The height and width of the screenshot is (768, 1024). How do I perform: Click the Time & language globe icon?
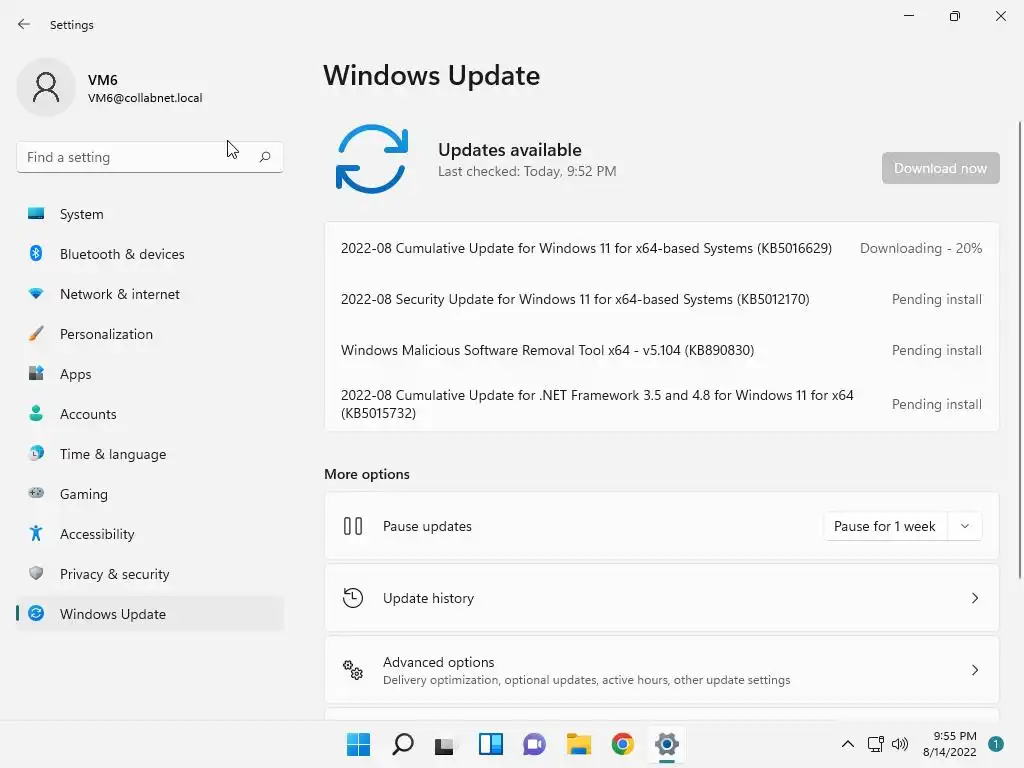[36, 453]
